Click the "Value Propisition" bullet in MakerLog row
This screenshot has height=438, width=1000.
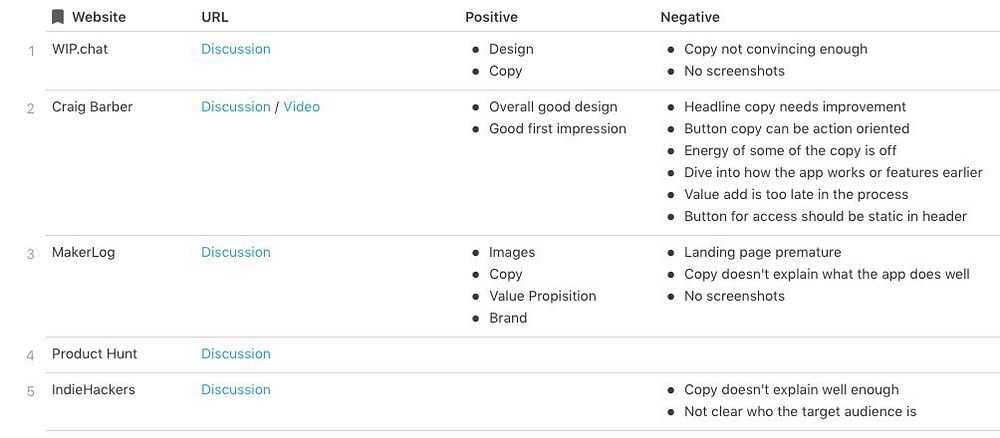[542, 296]
